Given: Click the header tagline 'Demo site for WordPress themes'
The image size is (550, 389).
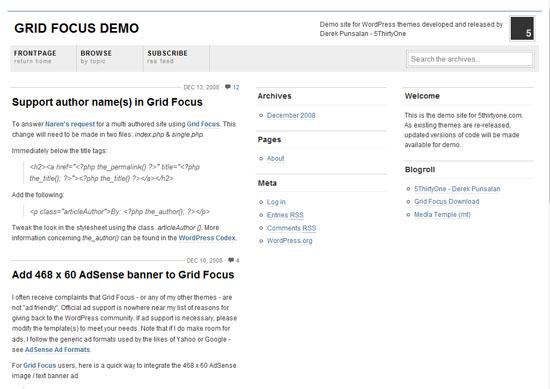Looking at the screenshot, I should point(411,29).
